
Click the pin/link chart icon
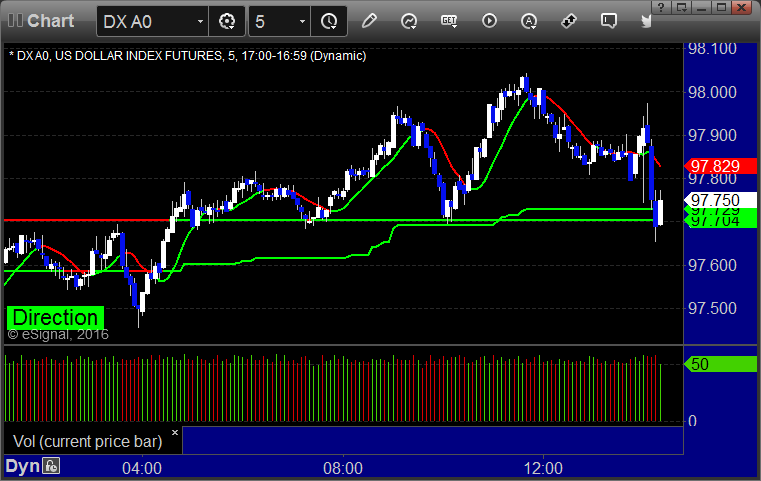pos(569,21)
